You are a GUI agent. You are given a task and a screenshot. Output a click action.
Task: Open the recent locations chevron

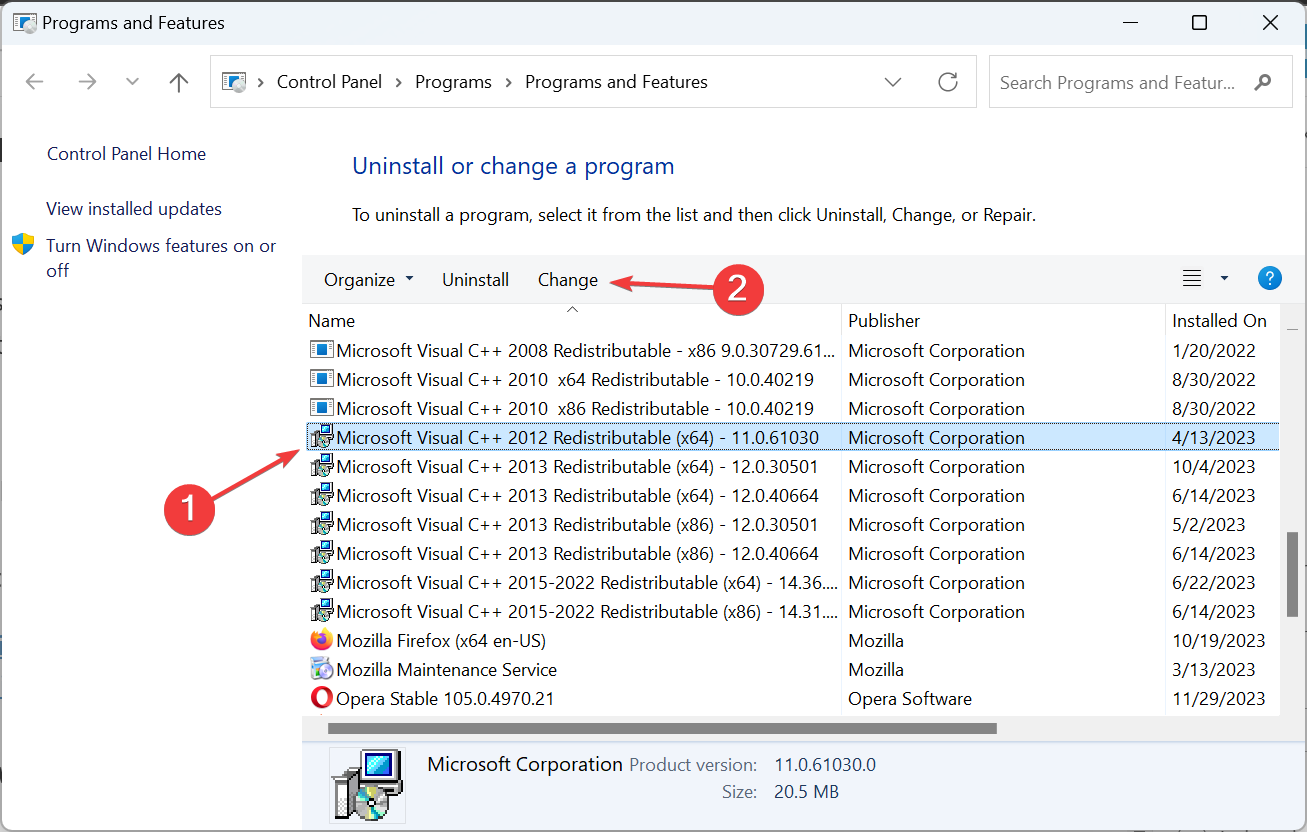click(132, 82)
